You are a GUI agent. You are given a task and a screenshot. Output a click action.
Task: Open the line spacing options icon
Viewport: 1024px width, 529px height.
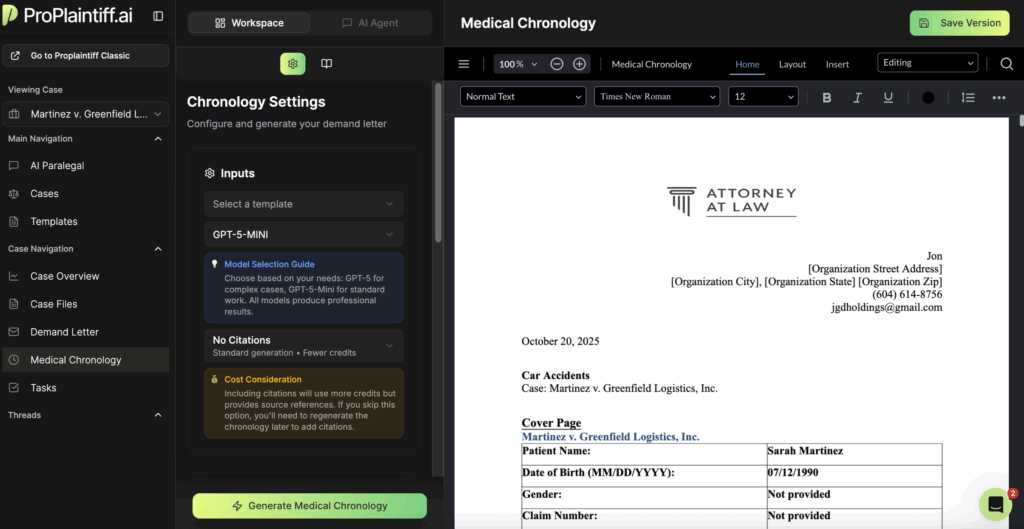(x=967, y=97)
